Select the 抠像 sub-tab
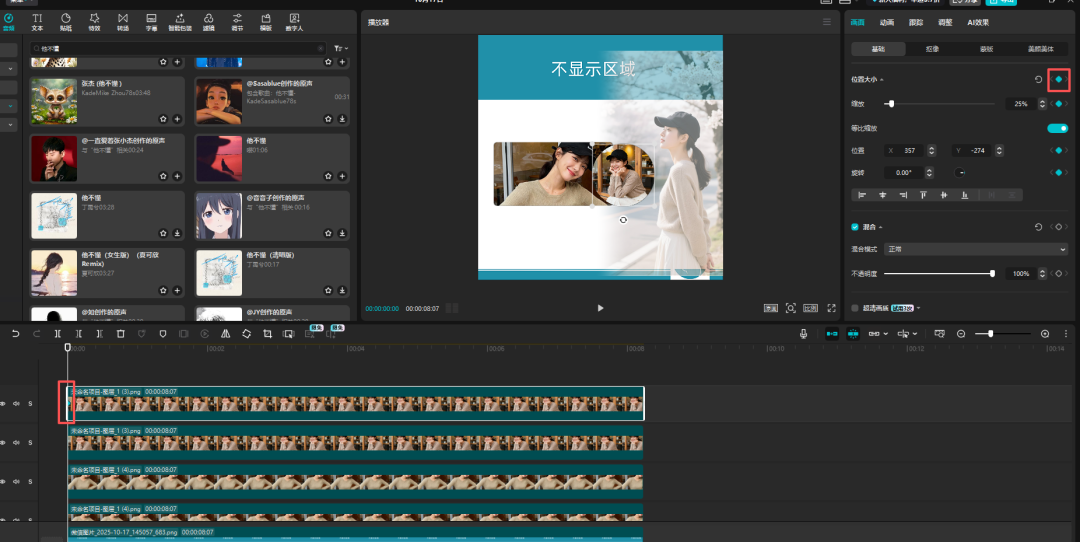 tap(931, 49)
